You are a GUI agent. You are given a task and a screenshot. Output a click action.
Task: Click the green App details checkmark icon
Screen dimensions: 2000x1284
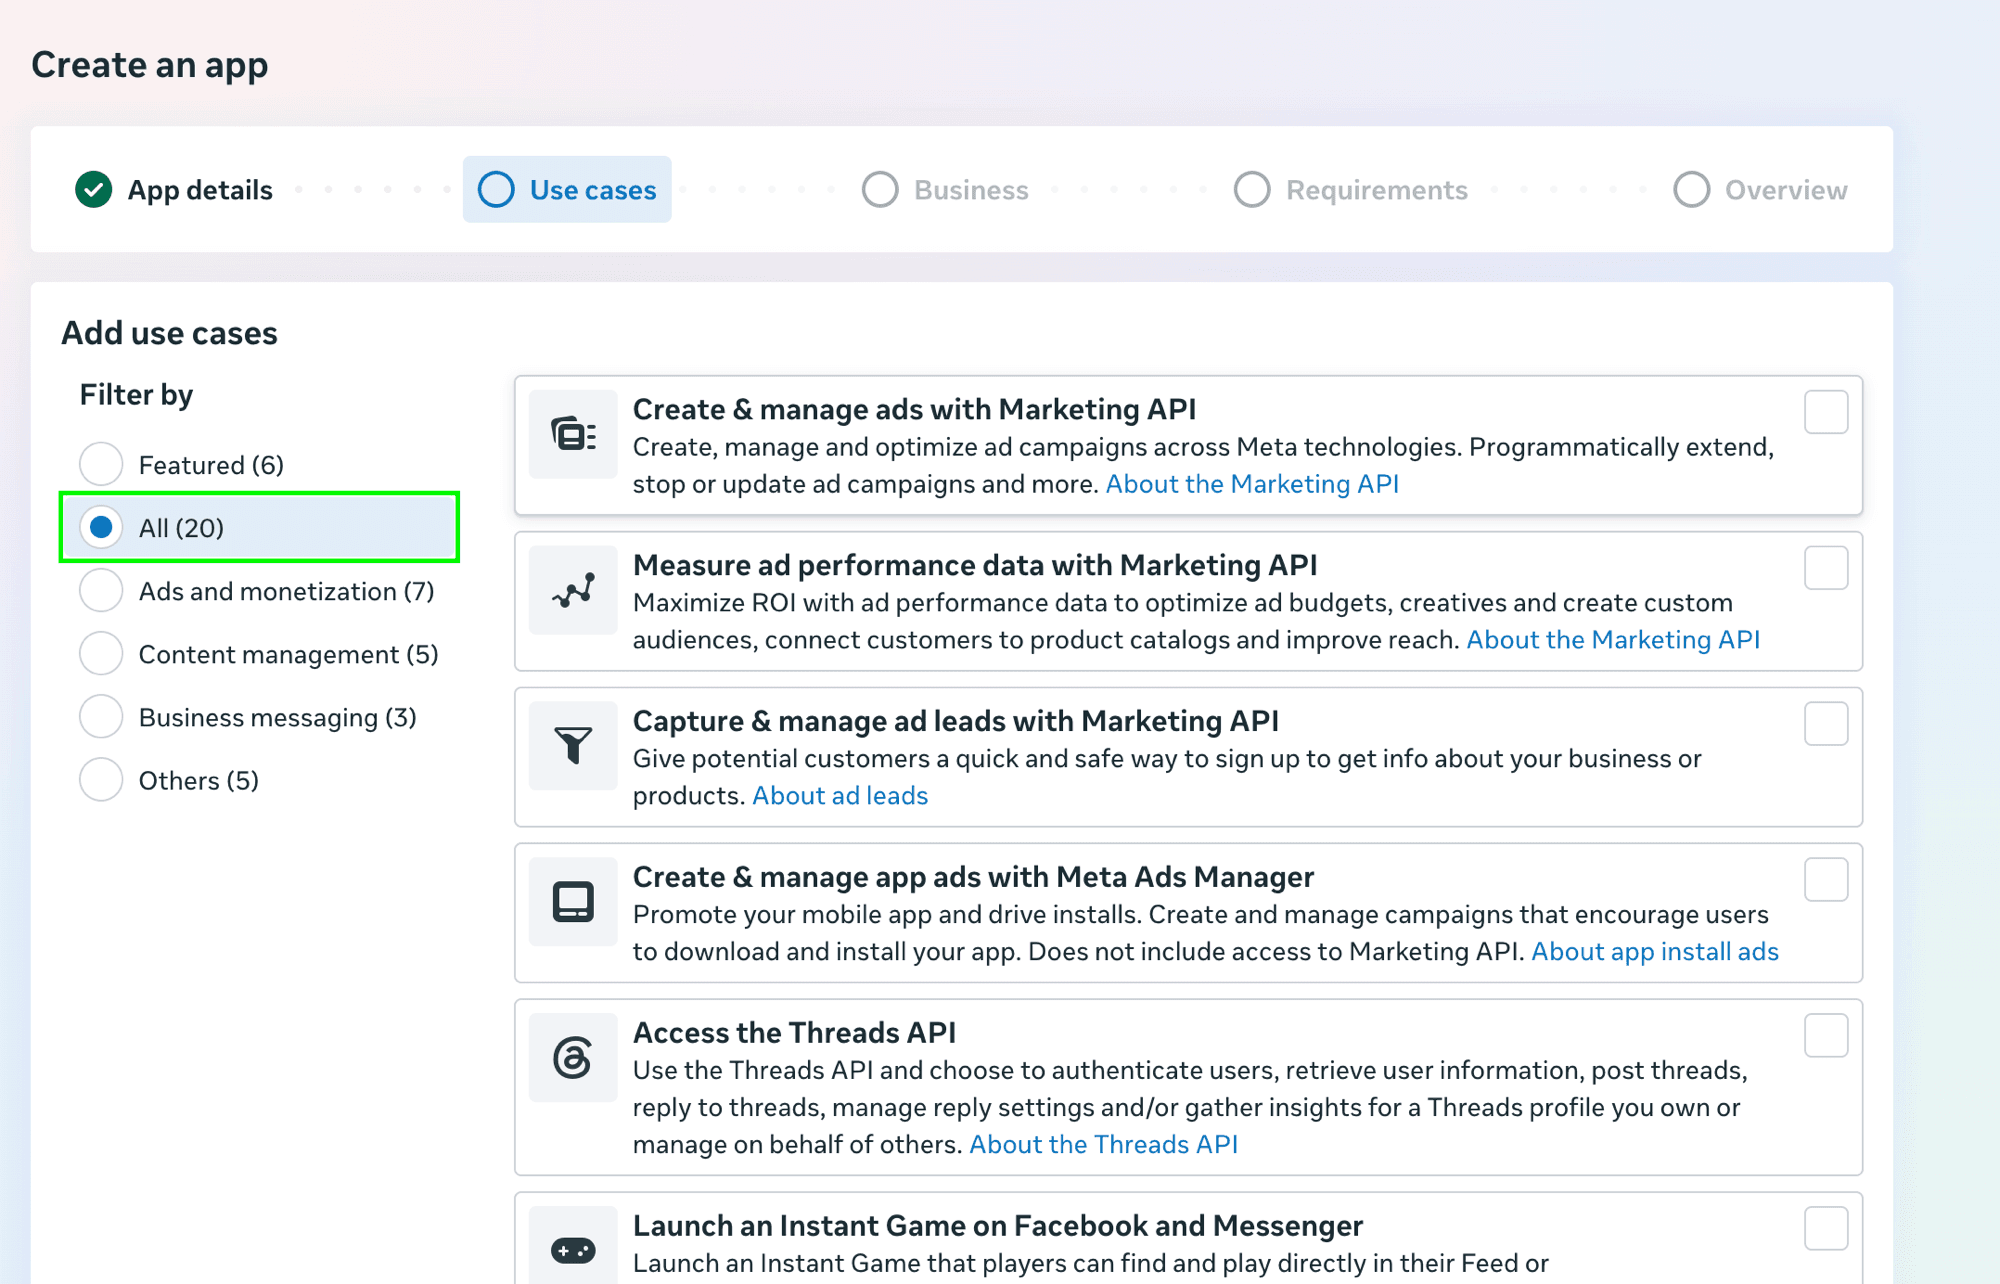(94, 190)
